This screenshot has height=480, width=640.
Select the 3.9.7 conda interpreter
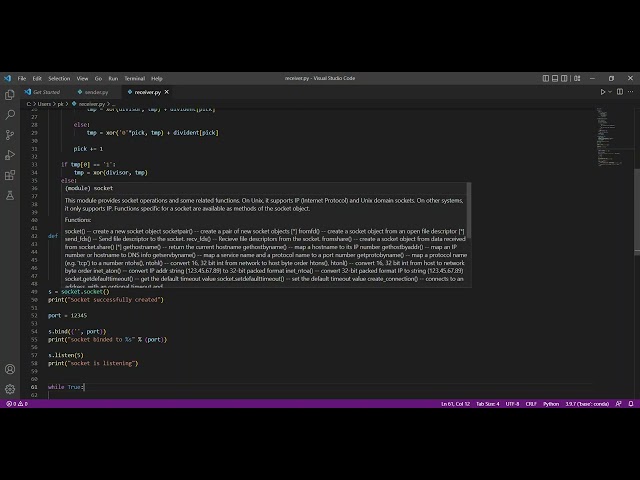587,404
